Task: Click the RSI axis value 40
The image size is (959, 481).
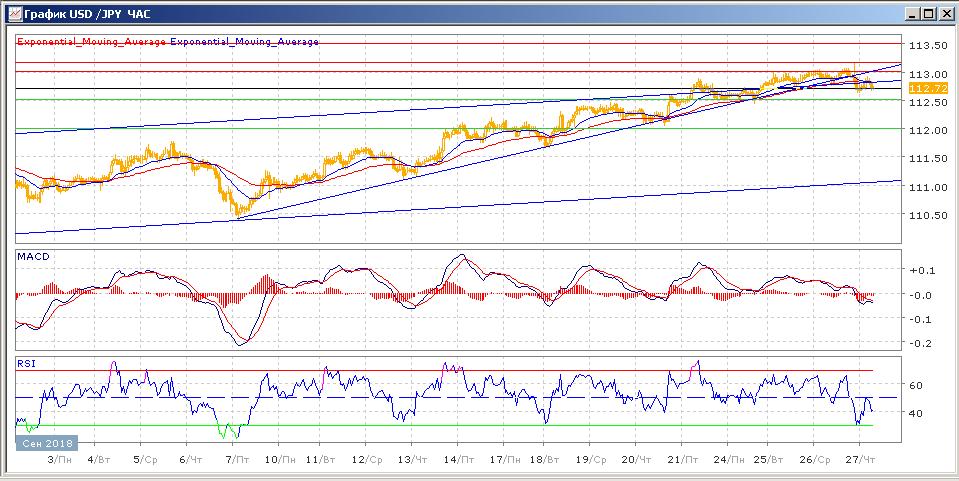Action: pyautogui.click(x=916, y=413)
